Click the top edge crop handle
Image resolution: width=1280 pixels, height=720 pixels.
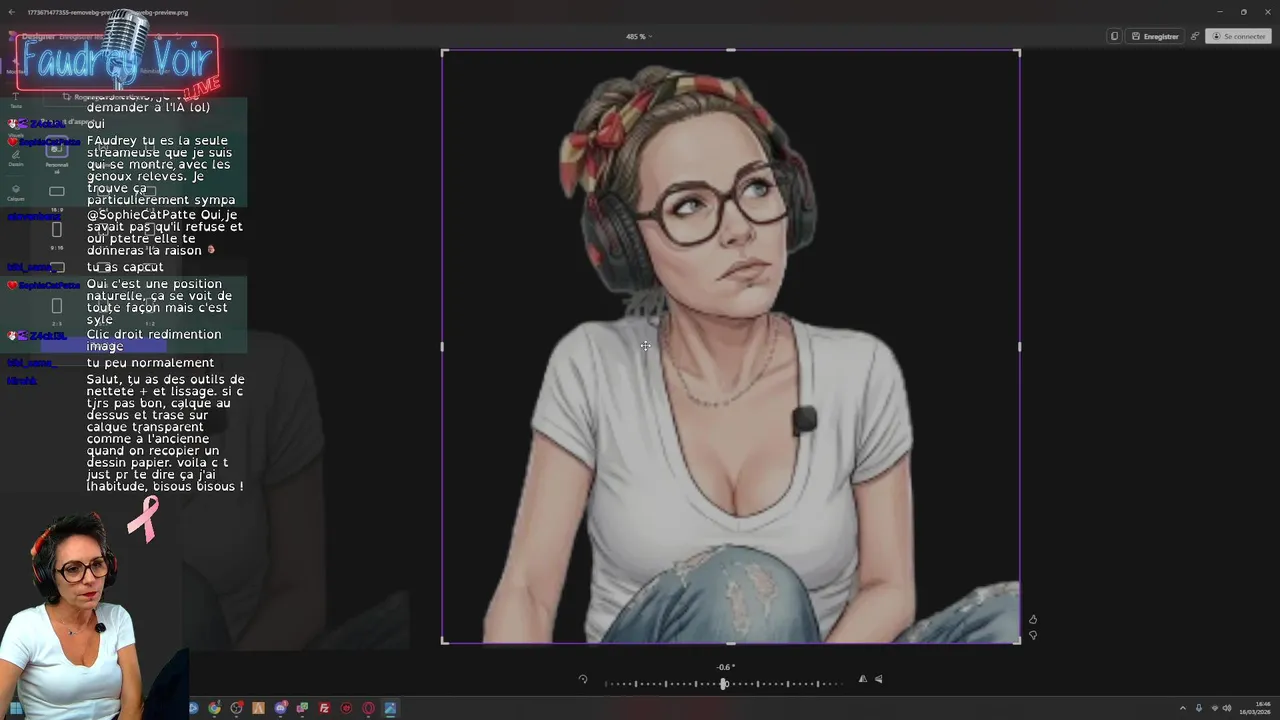(x=731, y=50)
